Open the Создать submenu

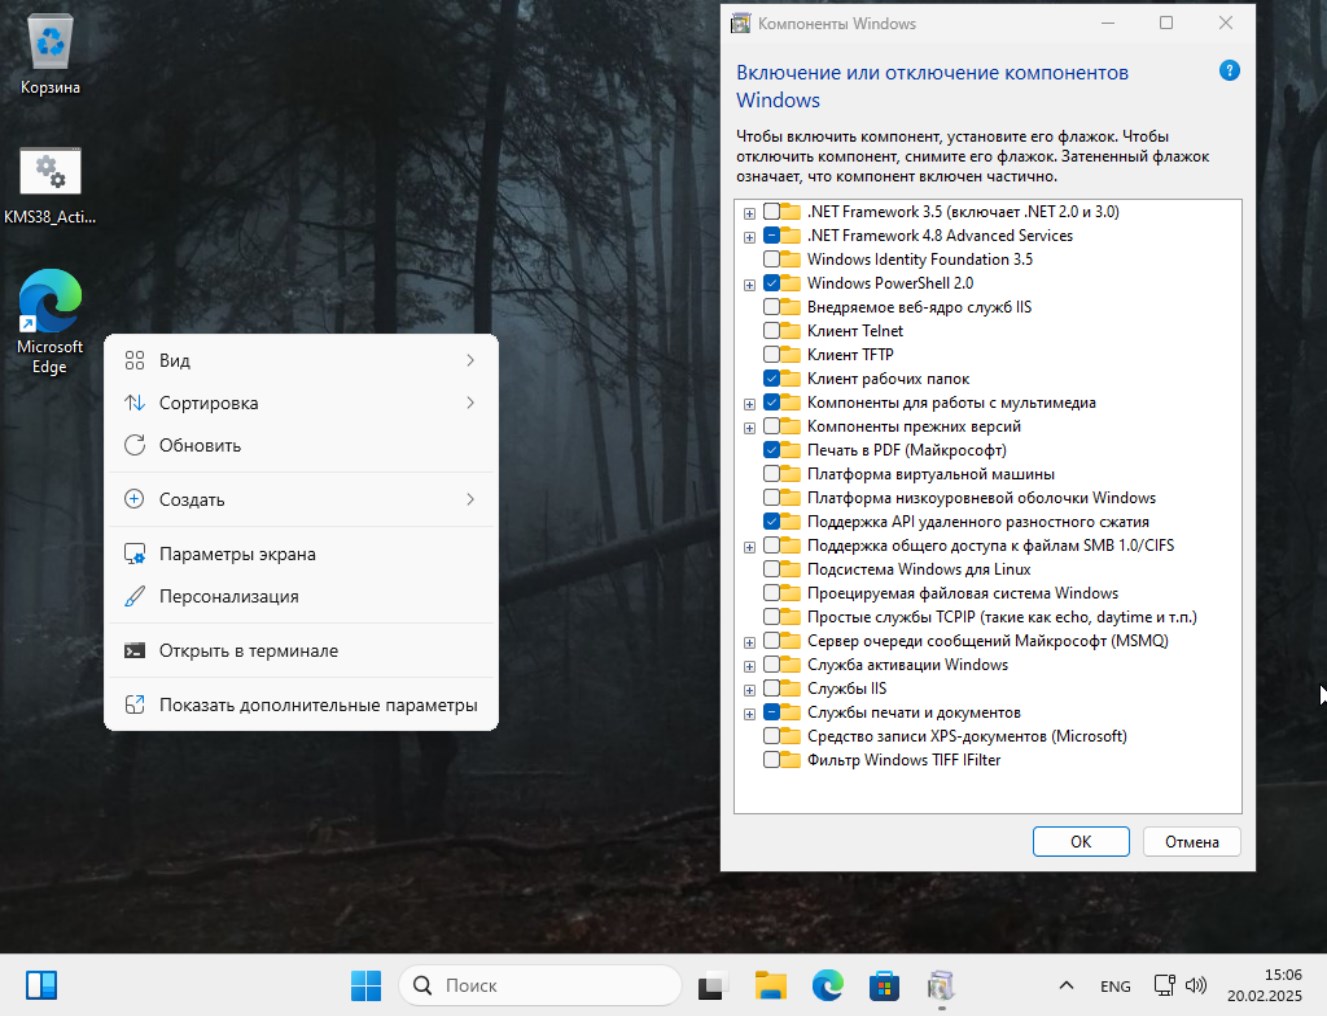click(x=301, y=499)
